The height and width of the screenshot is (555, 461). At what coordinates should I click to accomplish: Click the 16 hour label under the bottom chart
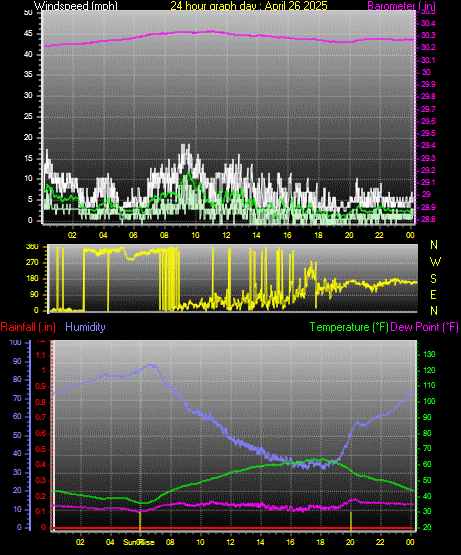[x=290, y=542]
